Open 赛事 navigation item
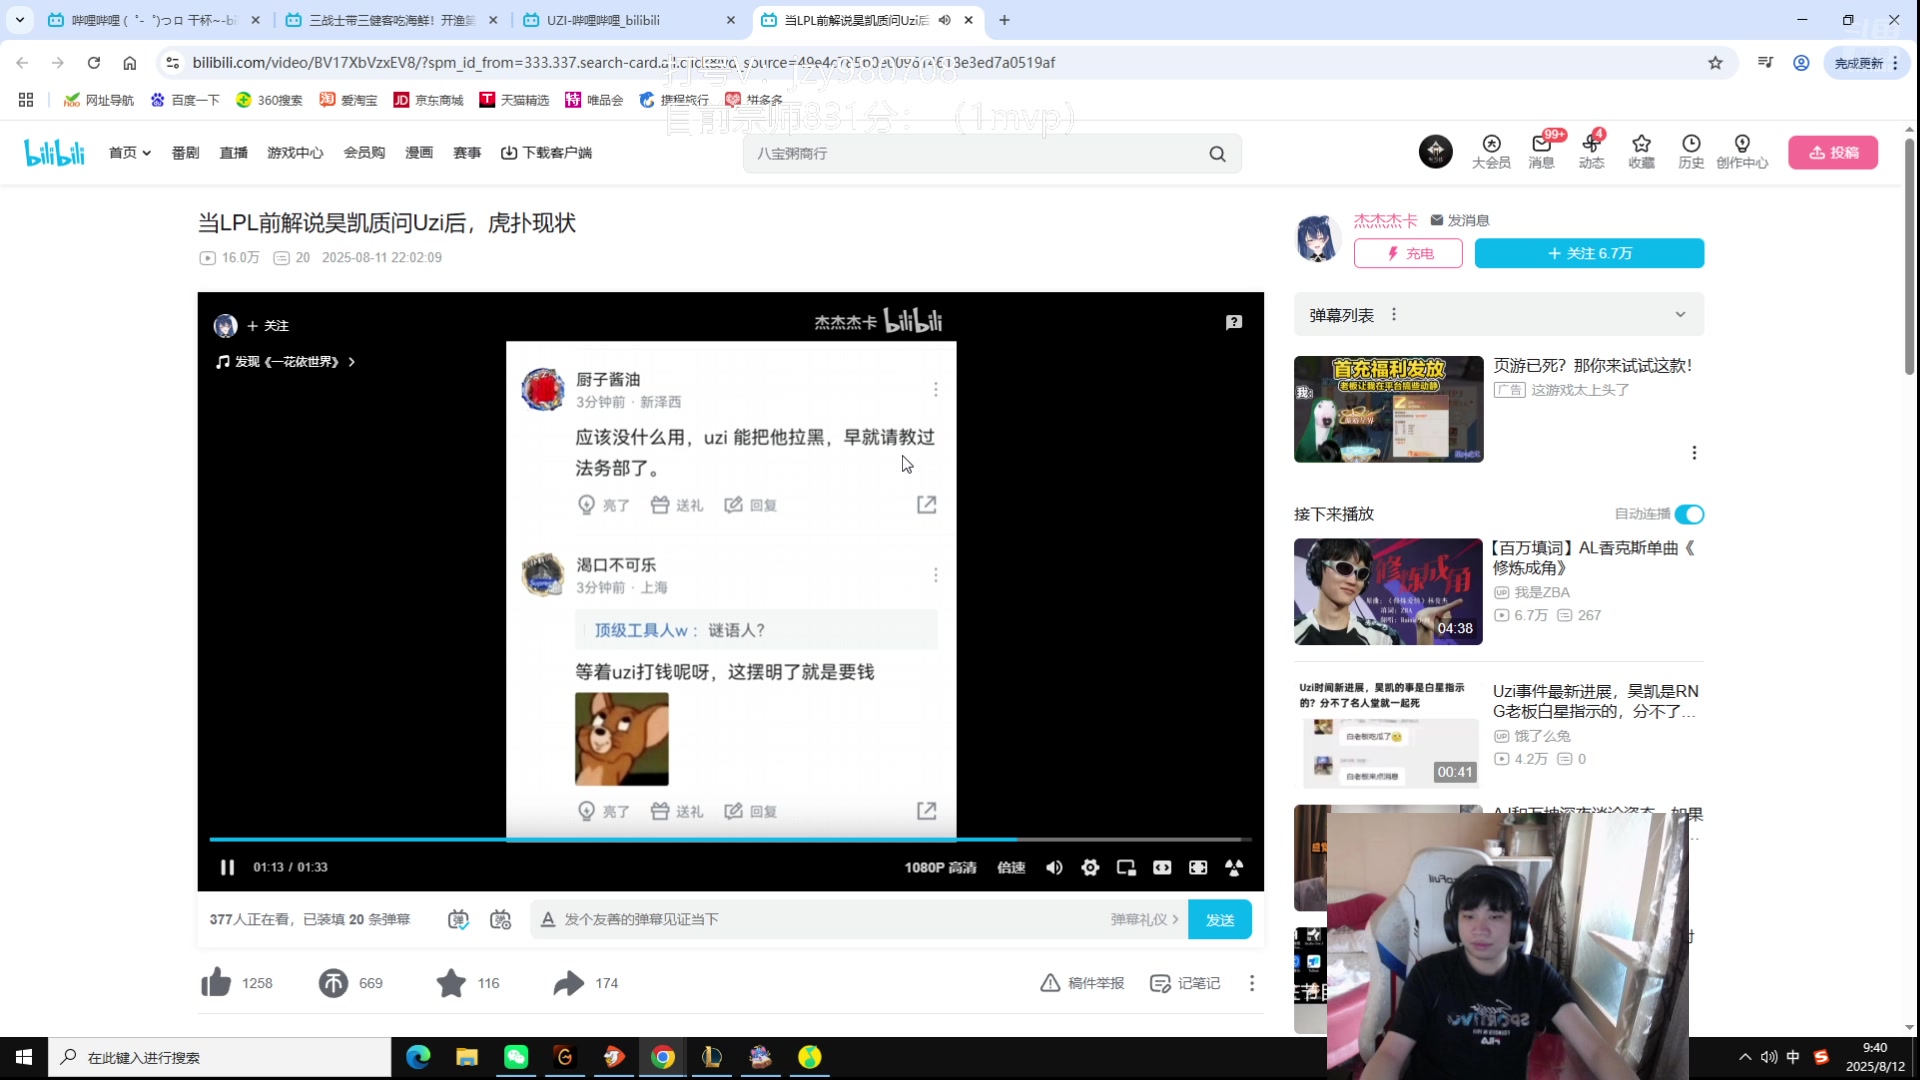1920x1080 pixels. coord(467,153)
